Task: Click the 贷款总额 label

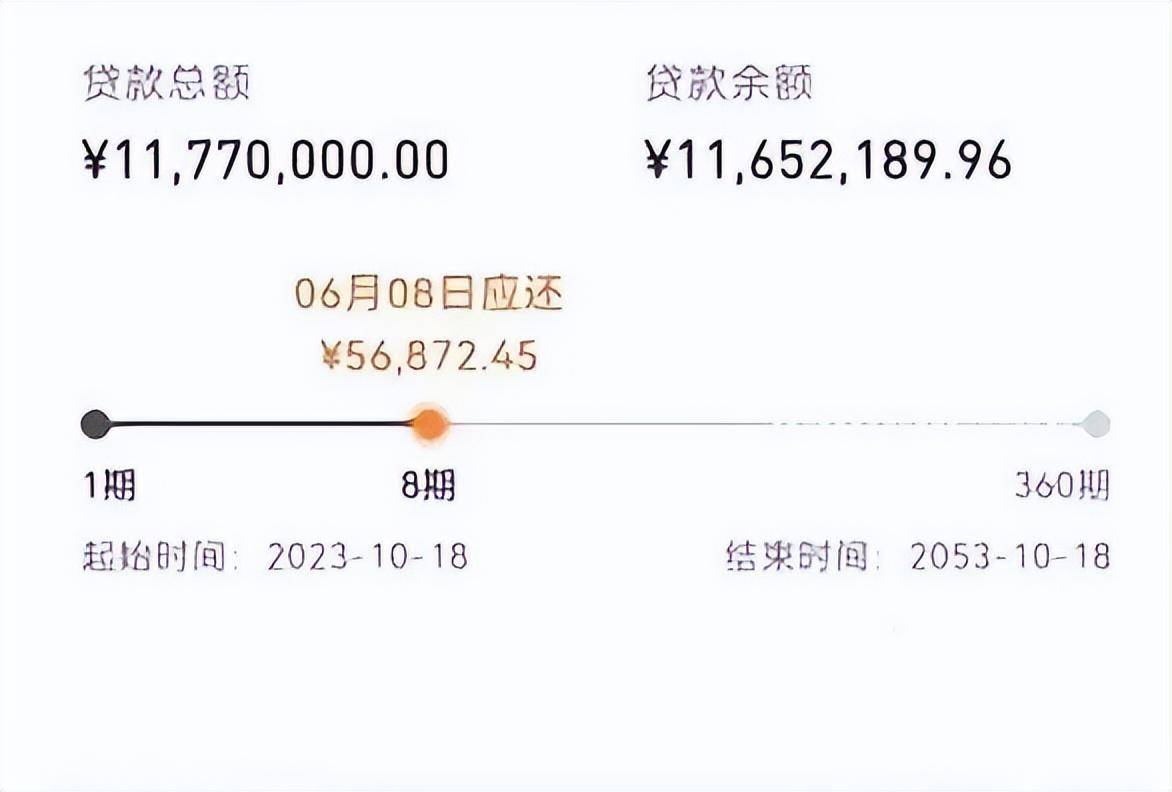Action: (x=166, y=82)
